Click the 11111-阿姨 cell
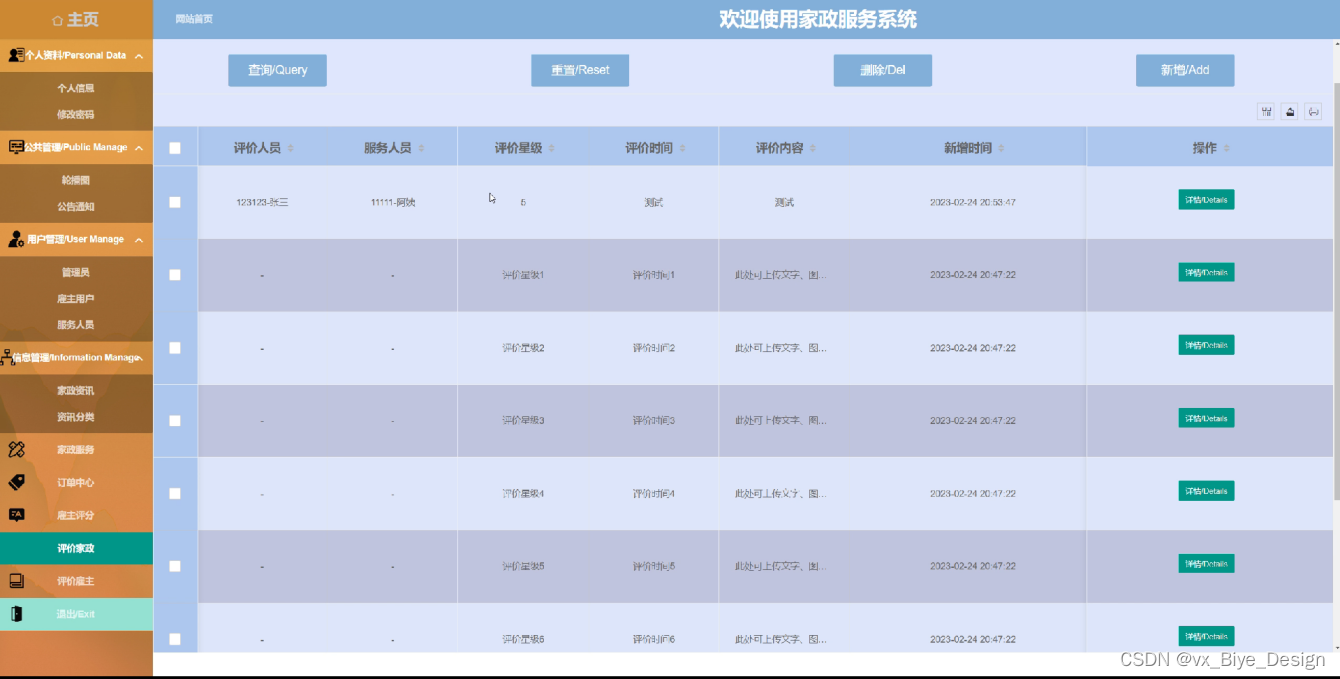This screenshot has width=1340, height=679. tap(393, 202)
